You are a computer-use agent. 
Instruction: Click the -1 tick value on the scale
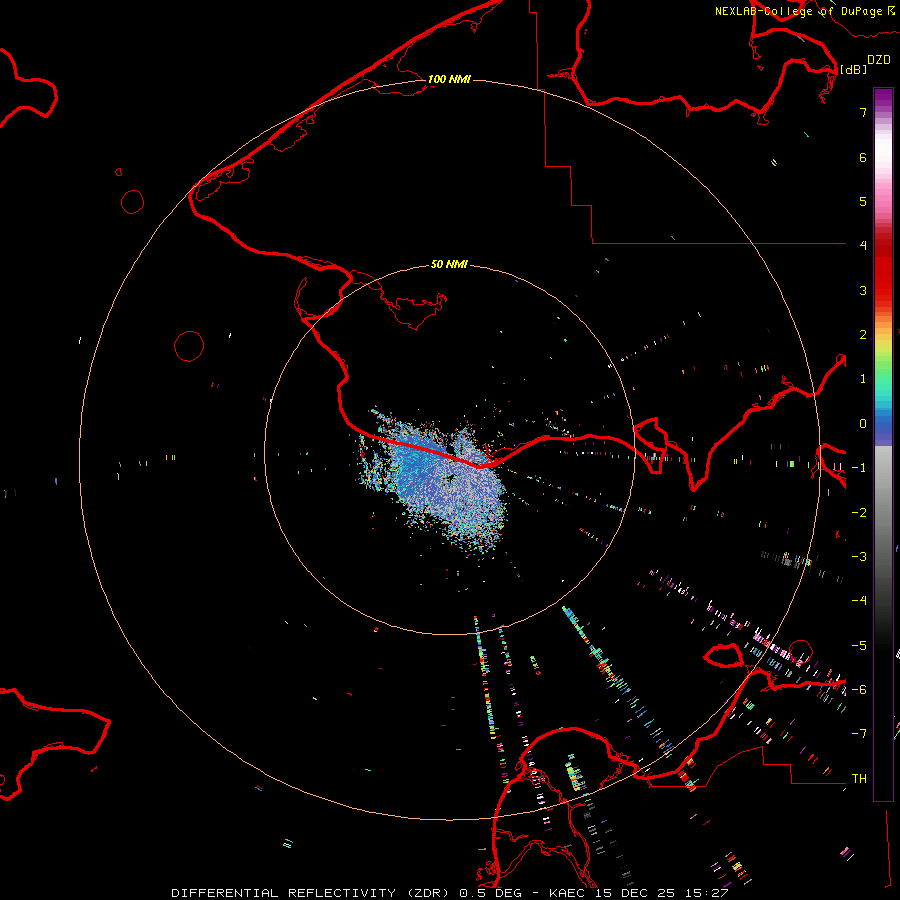pos(859,468)
